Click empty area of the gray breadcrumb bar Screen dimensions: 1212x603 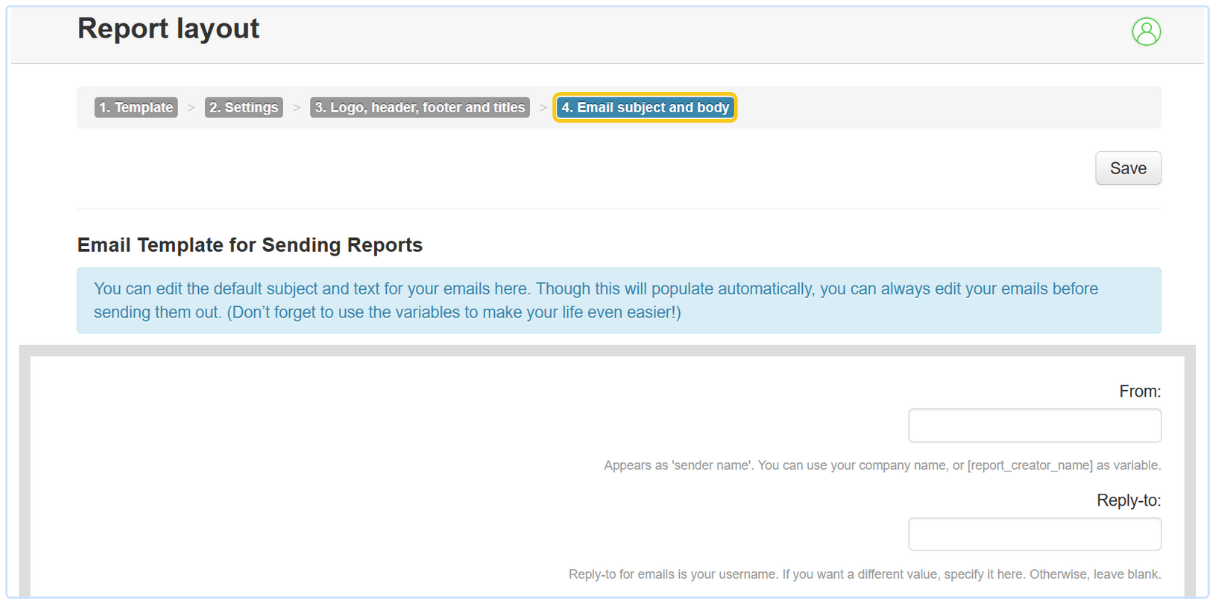(950, 108)
